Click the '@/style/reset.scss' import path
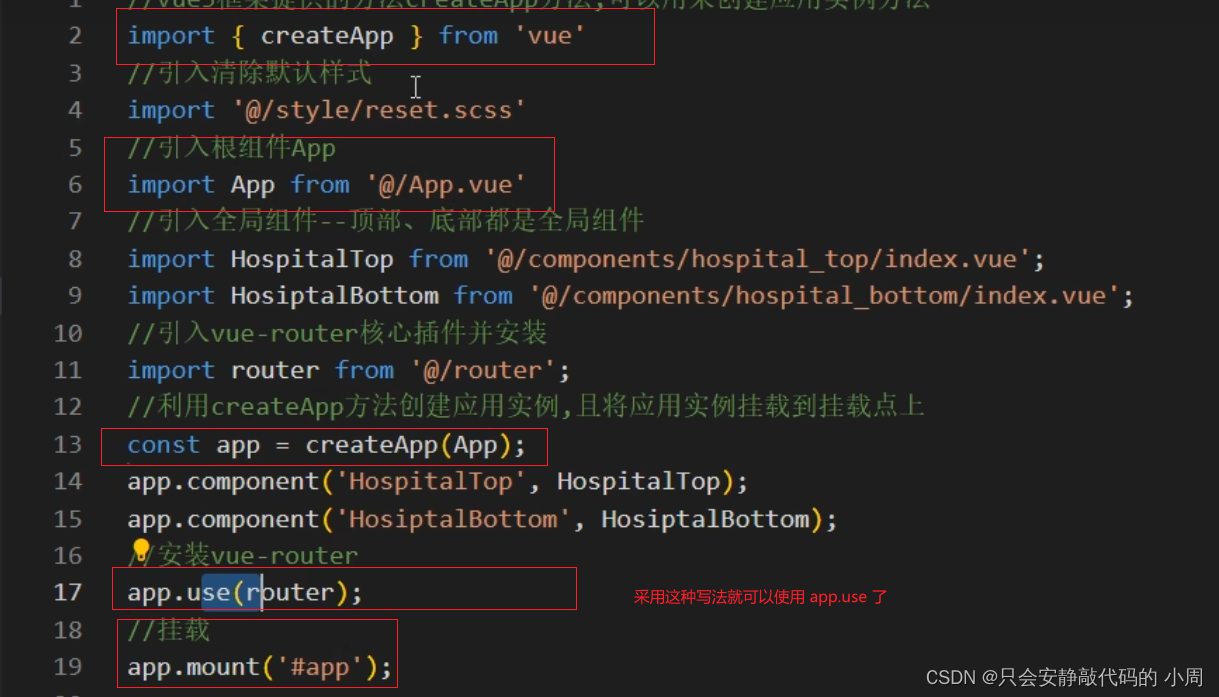Screen dimensions: 1219x697 378,110
